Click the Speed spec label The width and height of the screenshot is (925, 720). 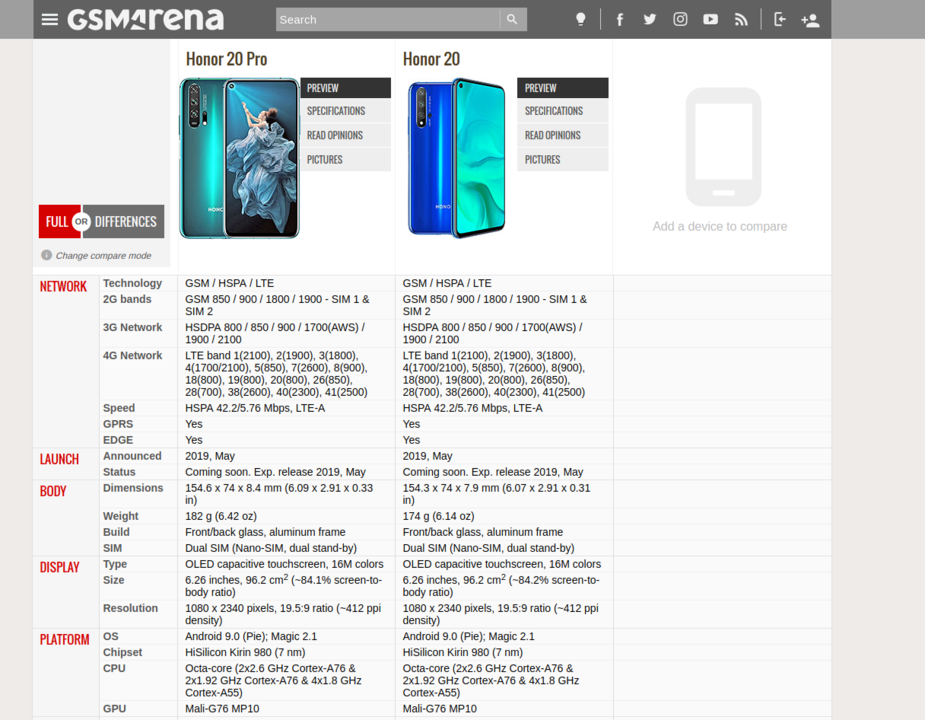tap(119, 408)
